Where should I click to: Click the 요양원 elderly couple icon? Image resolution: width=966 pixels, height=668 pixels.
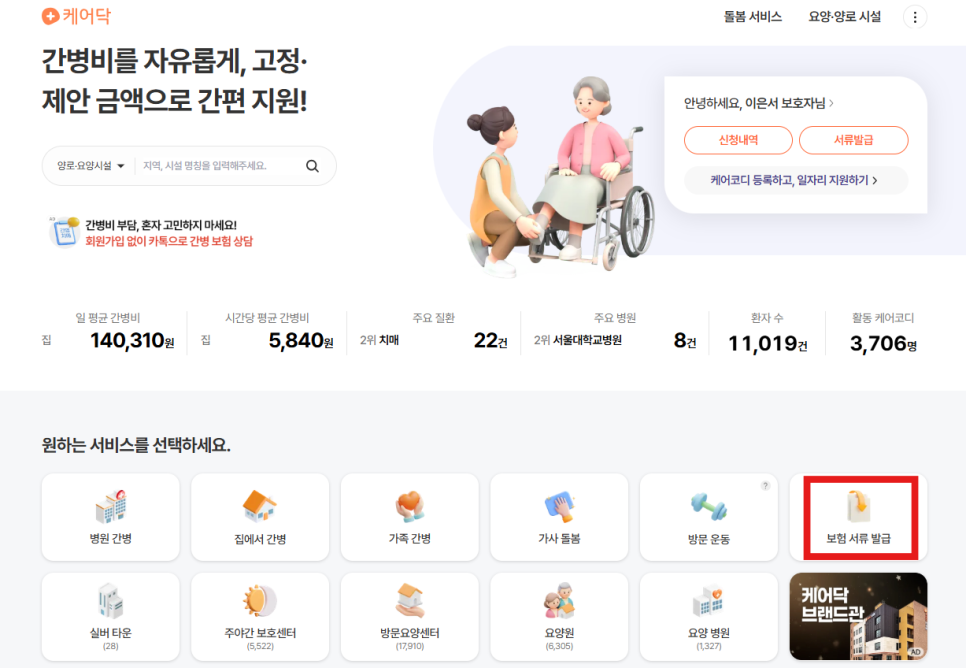(x=559, y=602)
